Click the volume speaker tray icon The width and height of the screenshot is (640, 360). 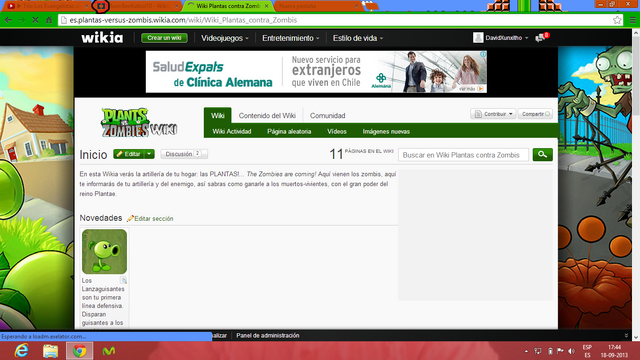tap(571, 351)
